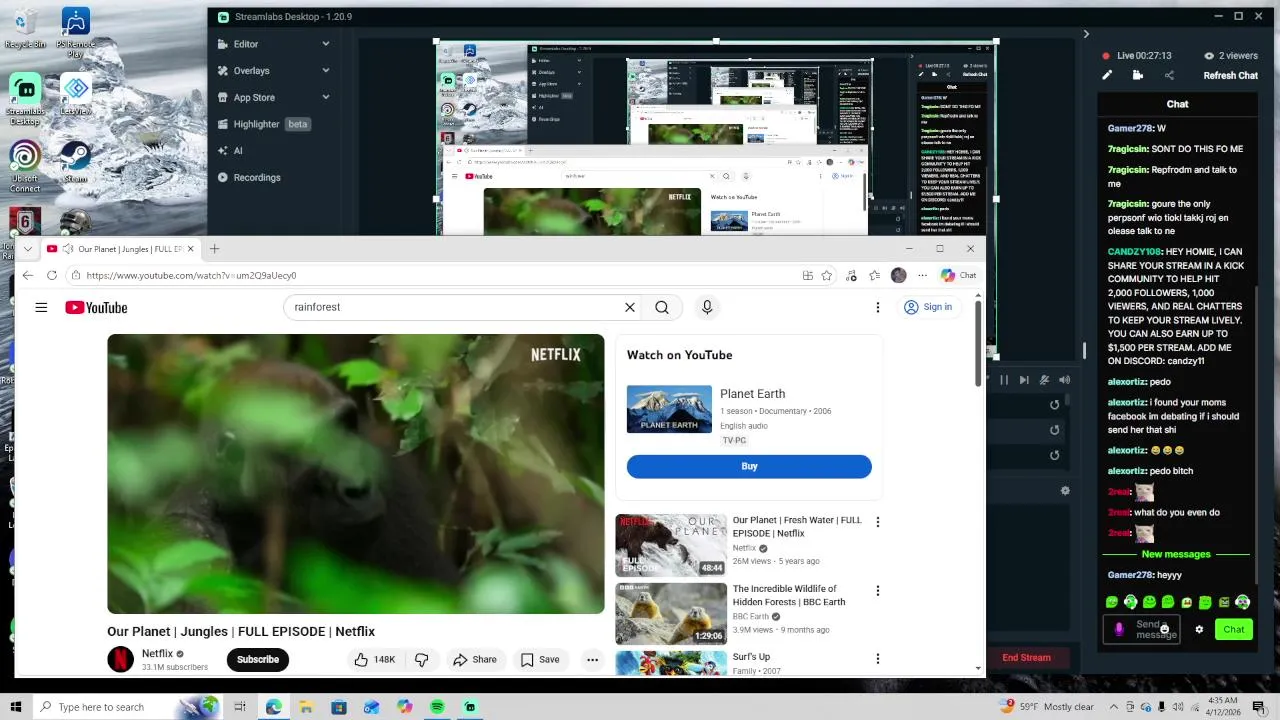
Task: Click the browser address bar URL
Action: tap(191, 275)
